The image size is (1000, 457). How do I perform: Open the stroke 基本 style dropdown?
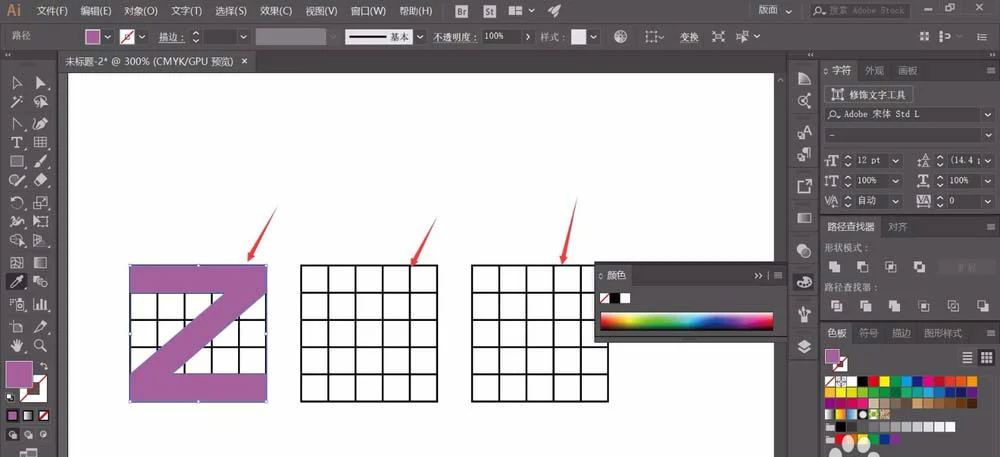point(420,37)
